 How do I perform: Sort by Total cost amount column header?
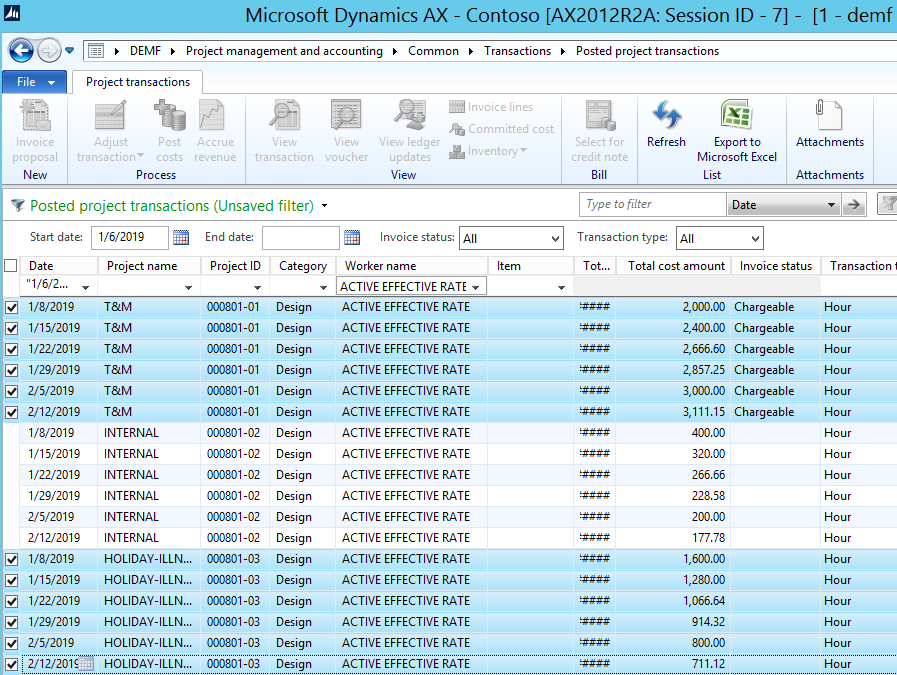(676, 266)
